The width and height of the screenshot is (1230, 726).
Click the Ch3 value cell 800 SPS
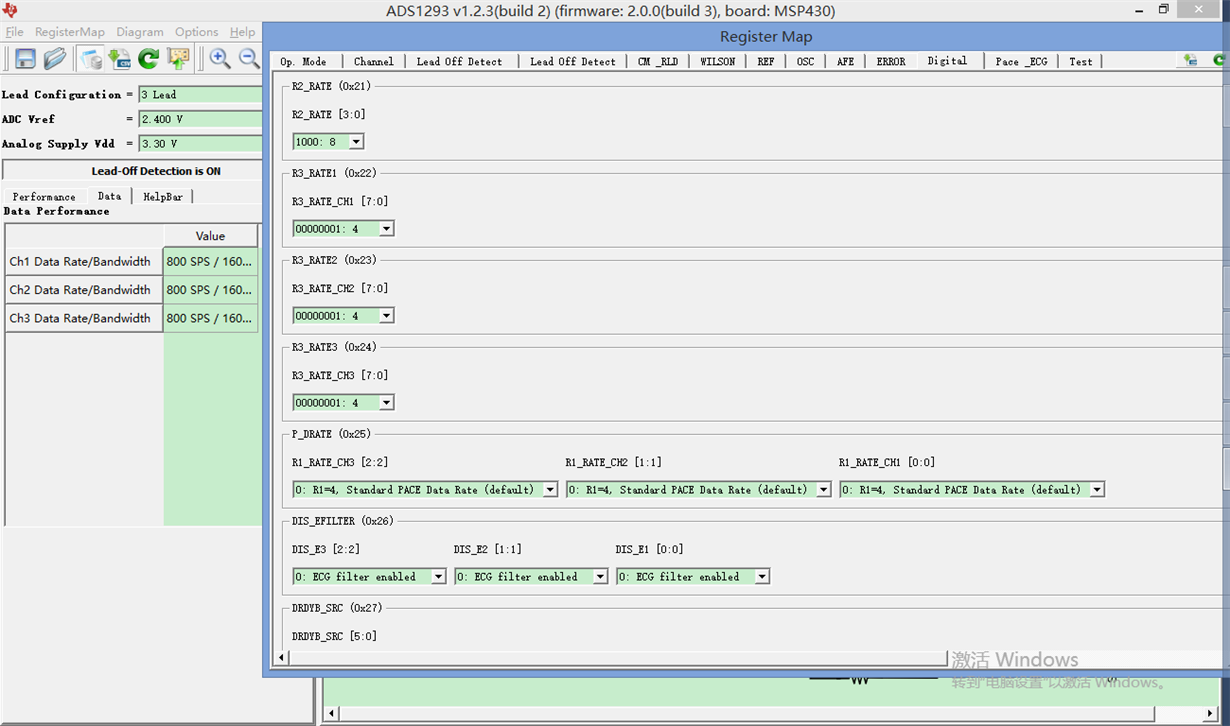[x=210, y=318]
